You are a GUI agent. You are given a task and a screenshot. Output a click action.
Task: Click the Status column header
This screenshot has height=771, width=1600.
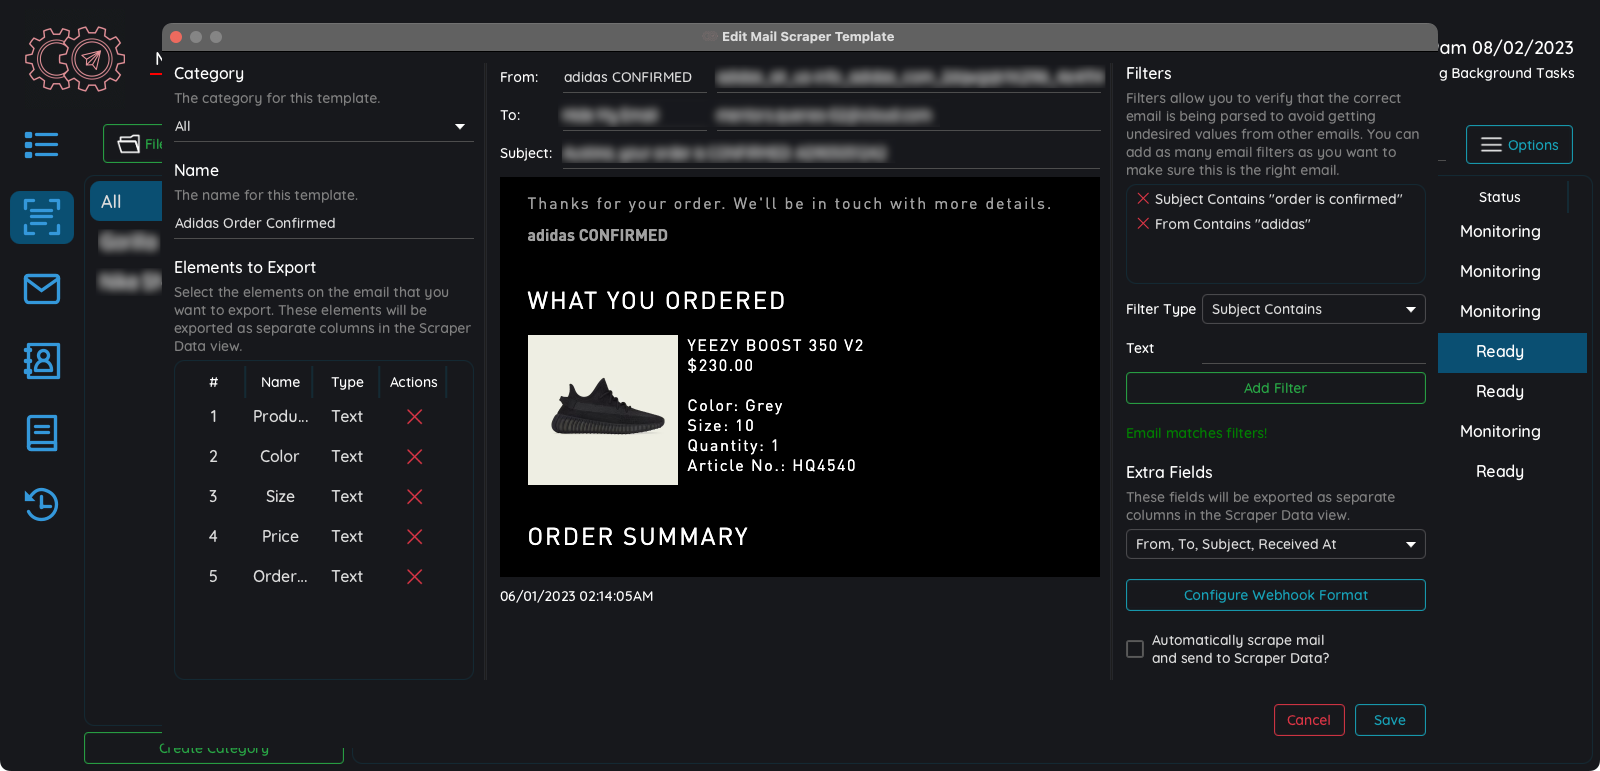pos(1500,197)
